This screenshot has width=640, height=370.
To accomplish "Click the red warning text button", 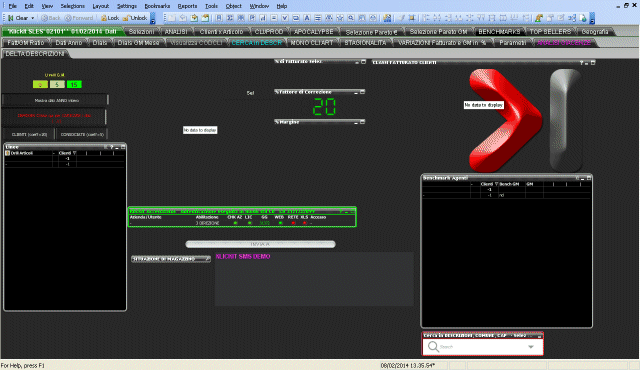I will point(54,117).
